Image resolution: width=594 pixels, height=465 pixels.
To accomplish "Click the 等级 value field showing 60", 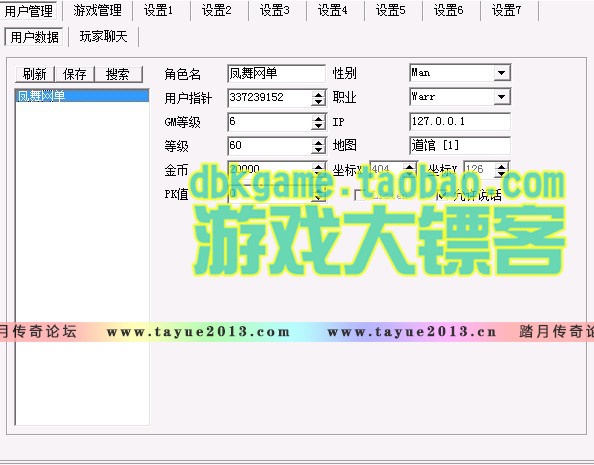I will pos(270,146).
